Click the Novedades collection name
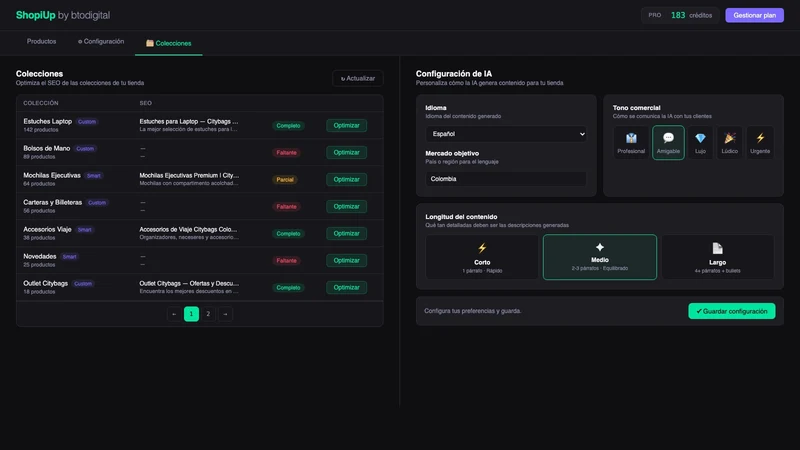This screenshot has width=800, height=450. pyautogui.click(x=40, y=257)
